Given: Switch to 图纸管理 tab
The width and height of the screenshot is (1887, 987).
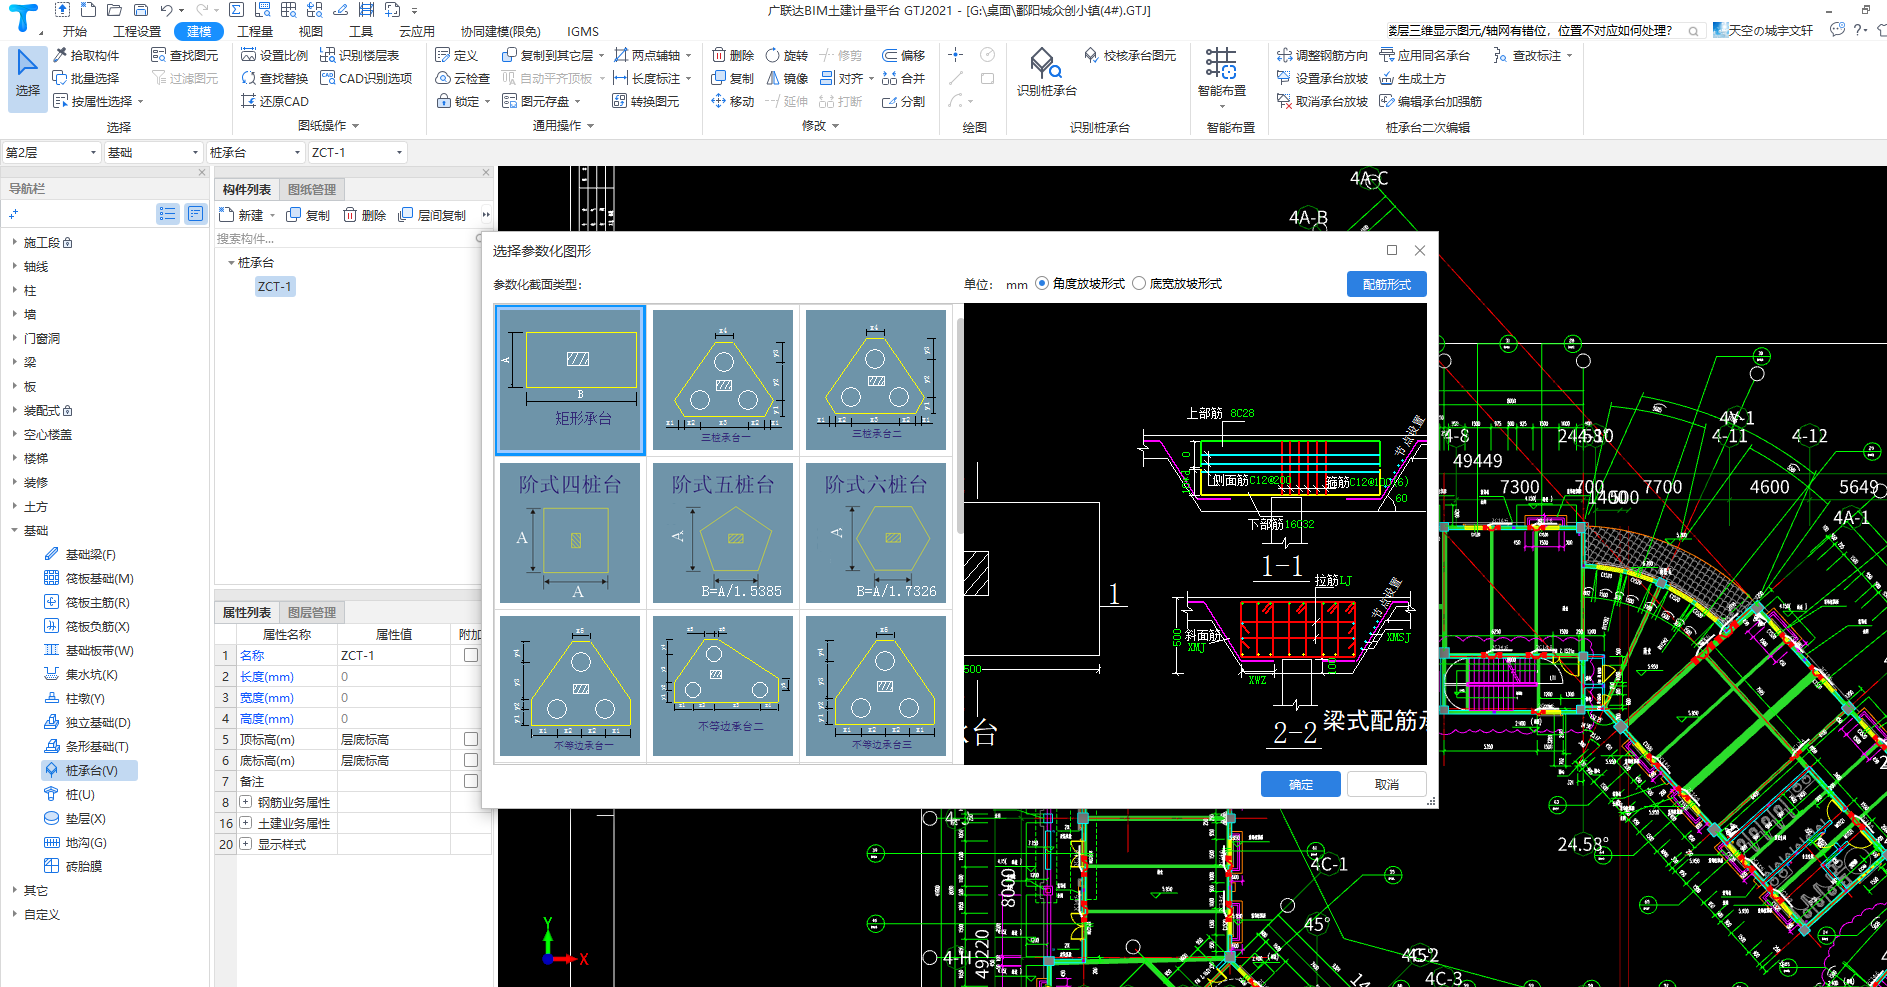Looking at the screenshot, I should click(x=312, y=189).
